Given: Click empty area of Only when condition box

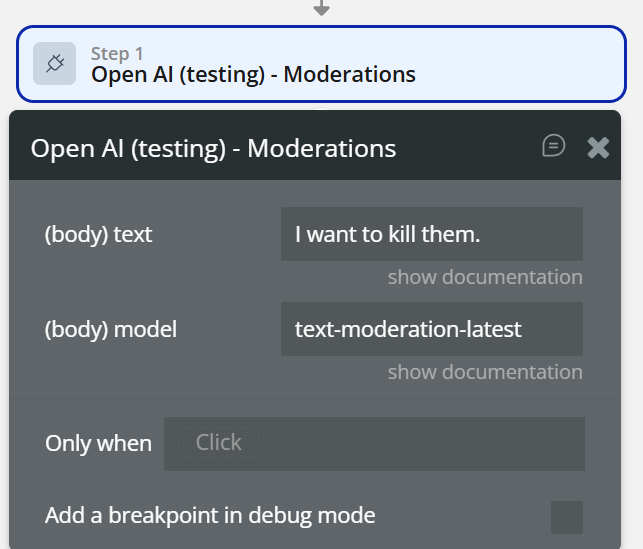Looking at the screenshot, I should (420, 444).
